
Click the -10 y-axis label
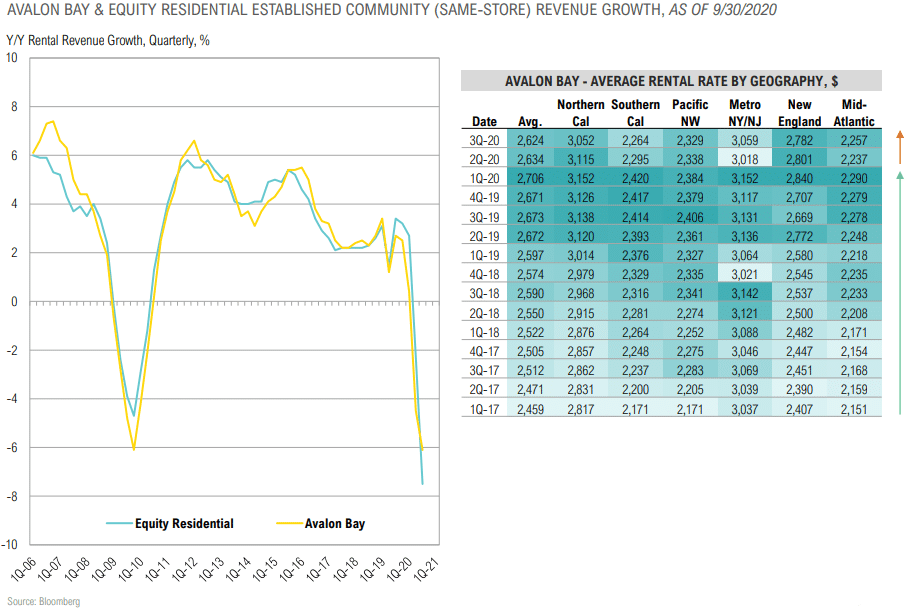9,545
